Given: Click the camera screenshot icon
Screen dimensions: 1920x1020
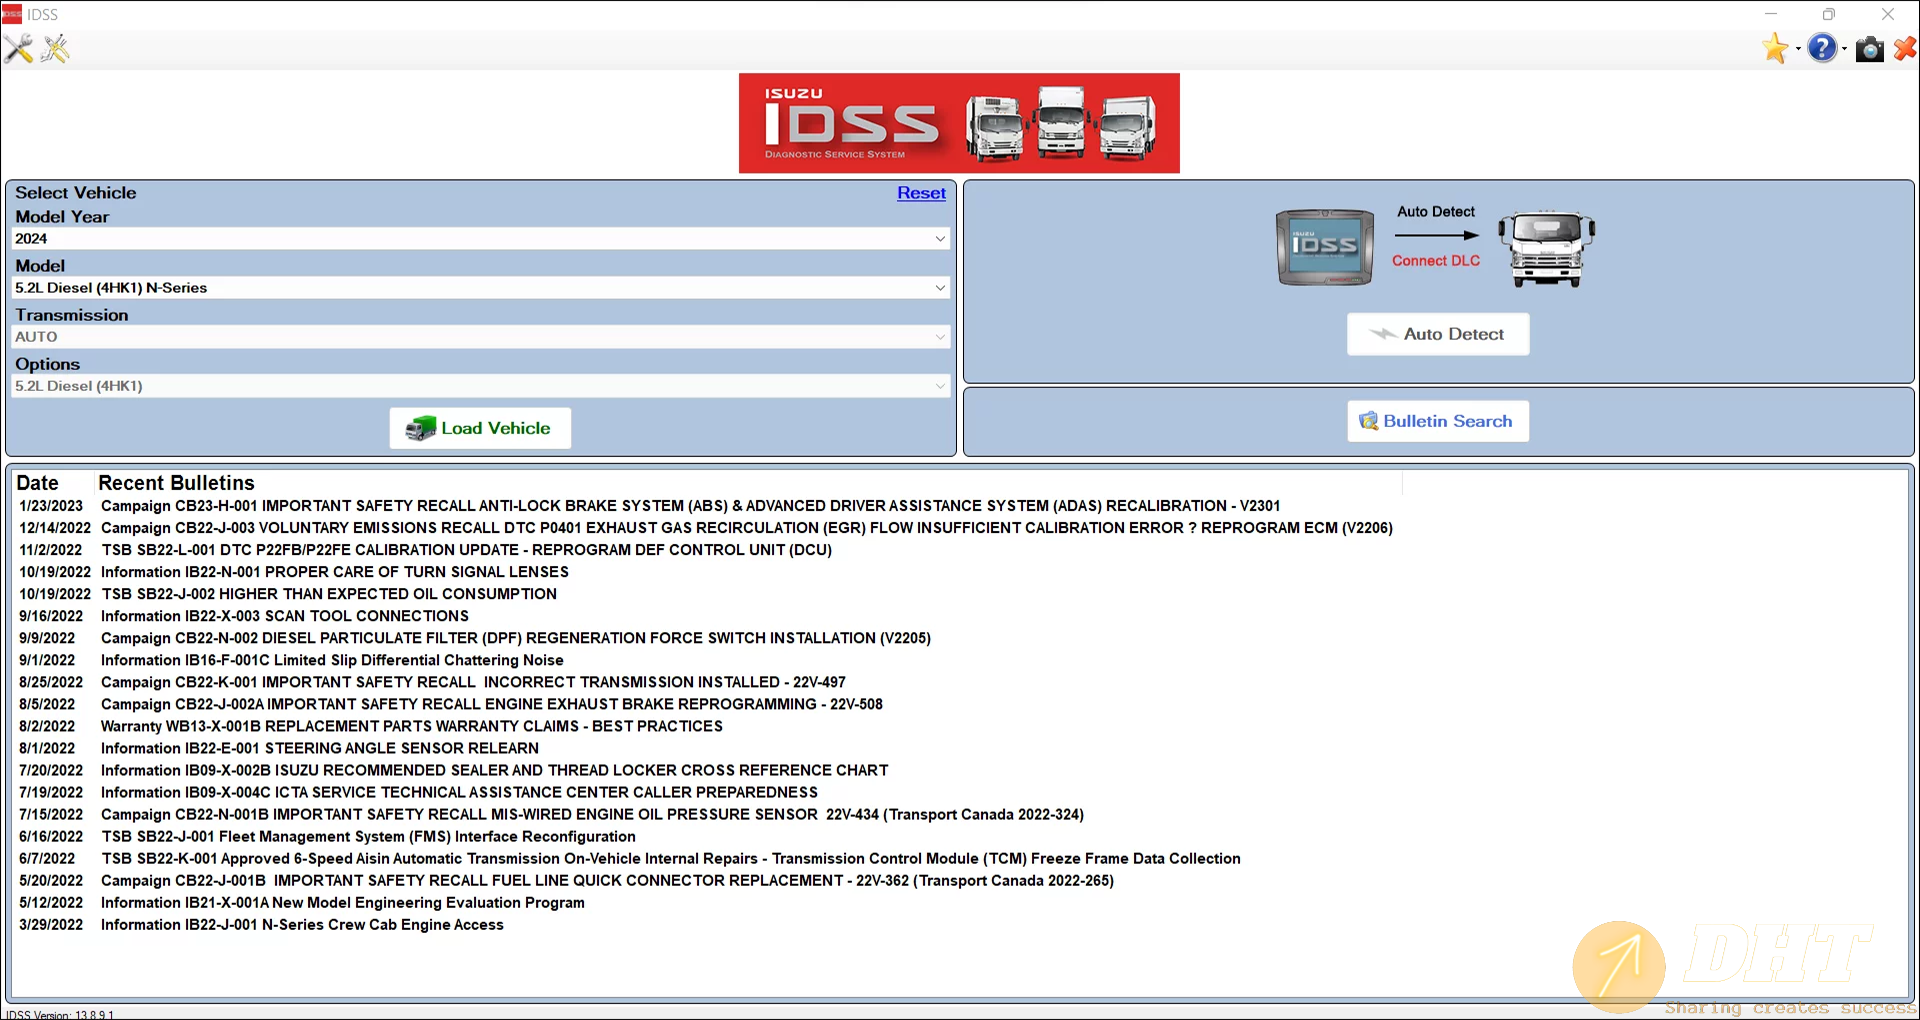Looking at the screenshot, I should 1868,49.
